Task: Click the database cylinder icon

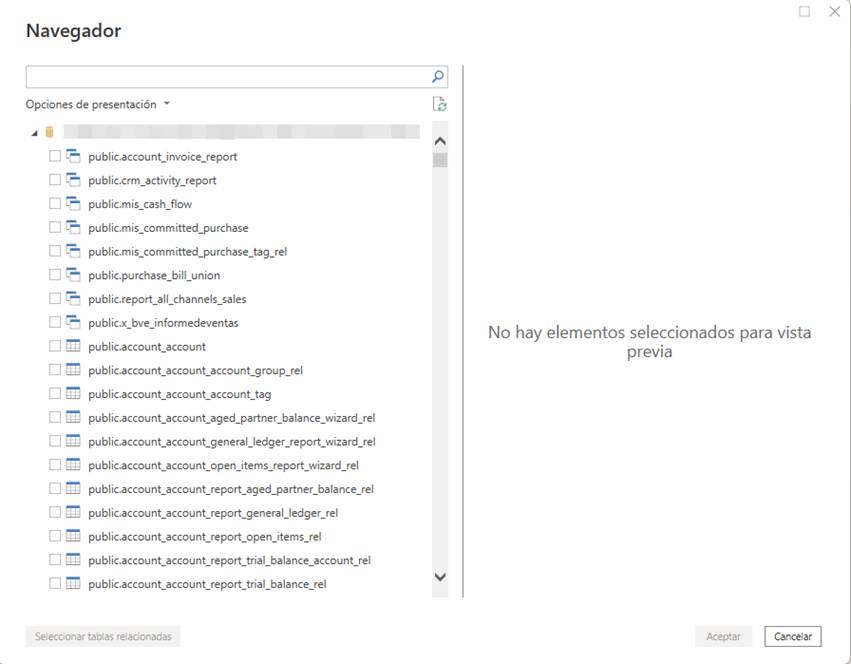Action: 49,132
